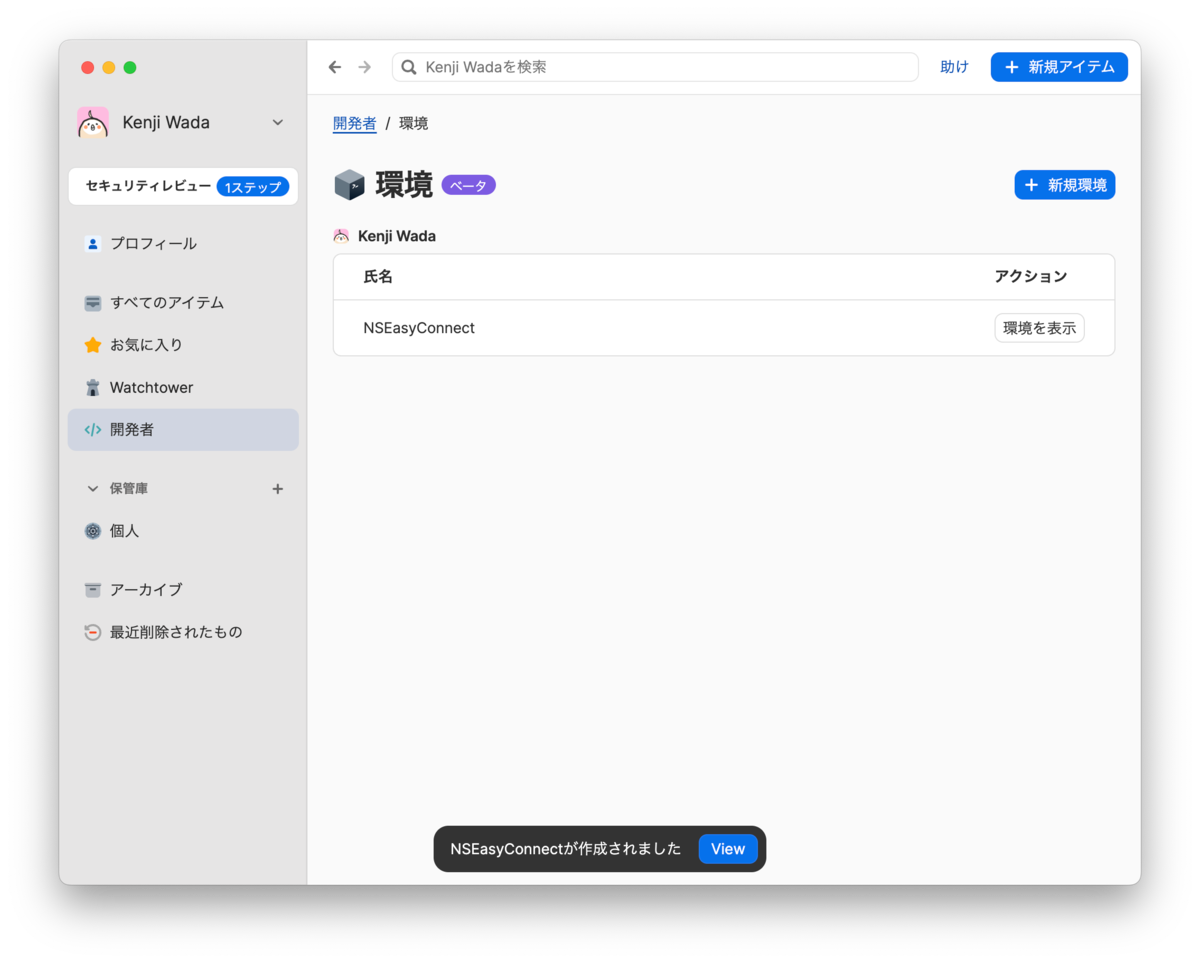The height and width of the screenshot is (963, 1200).
Task: Click the すべてのアイテム icon
Action: click(93, 302)
